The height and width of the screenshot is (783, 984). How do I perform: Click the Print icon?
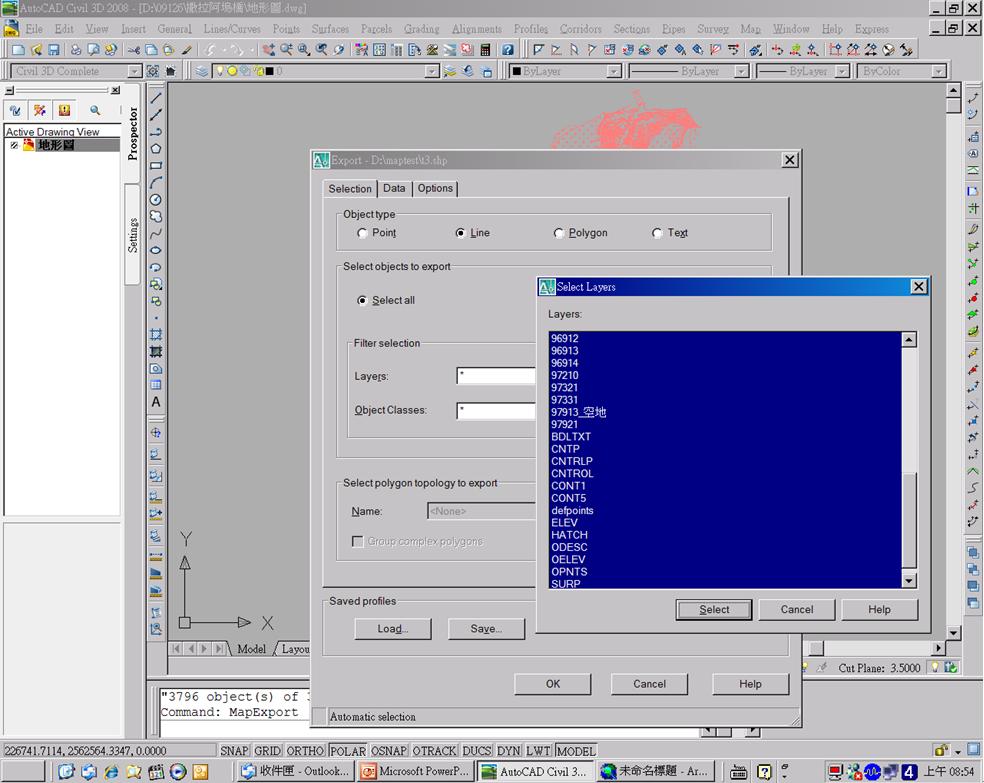(x=76, y=50)
